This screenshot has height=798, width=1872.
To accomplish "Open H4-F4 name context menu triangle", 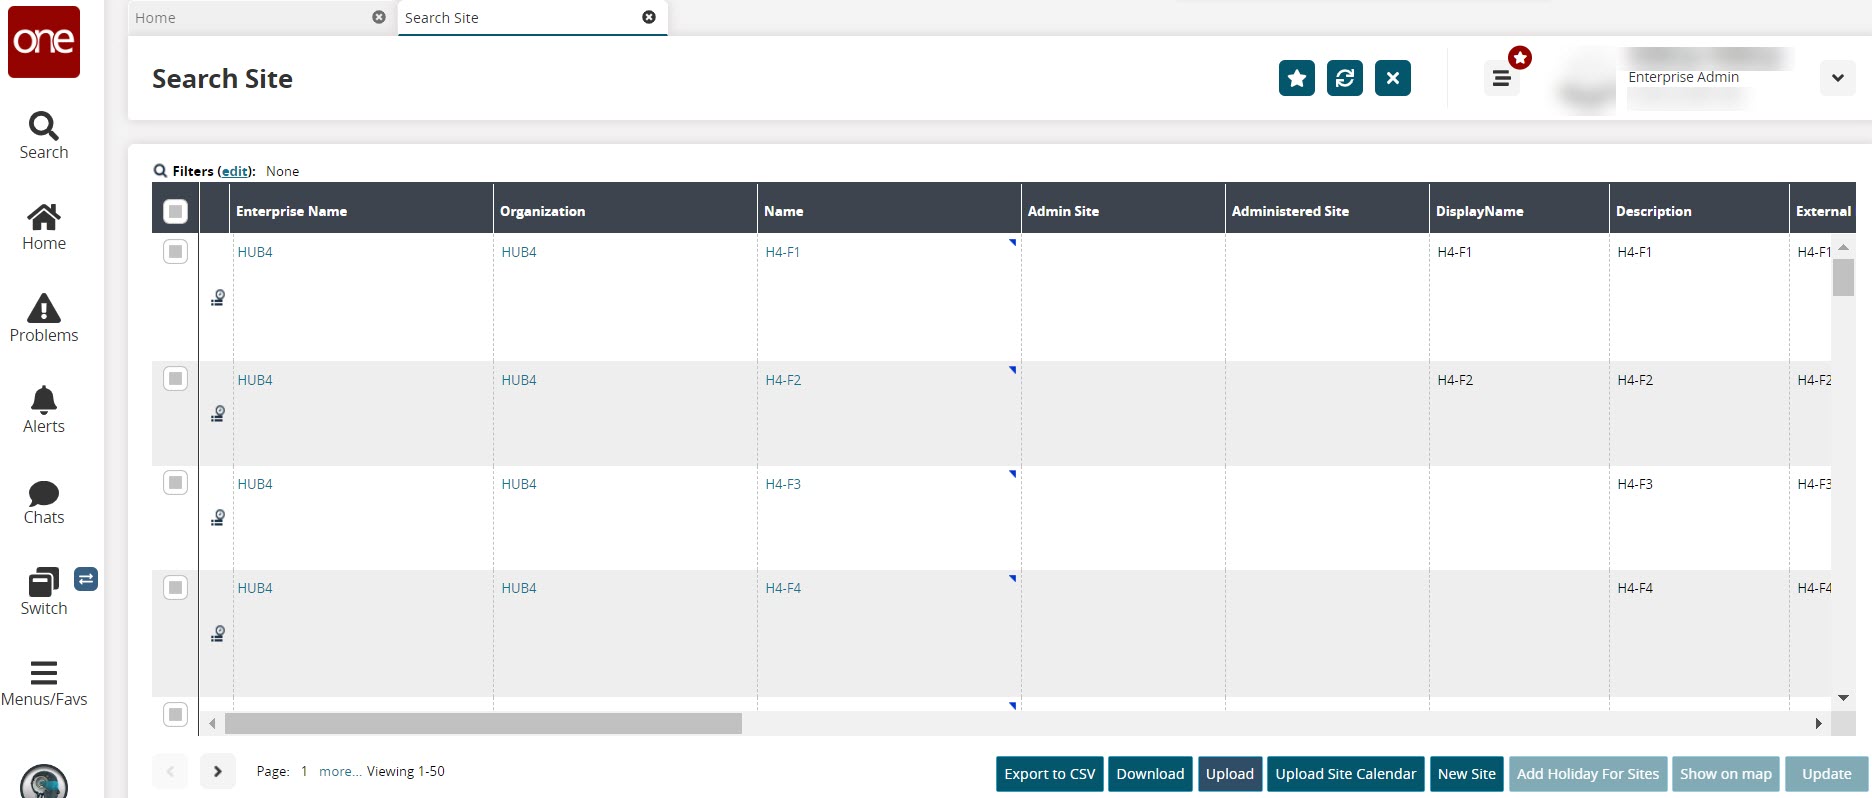I will tap(1013, 578).
